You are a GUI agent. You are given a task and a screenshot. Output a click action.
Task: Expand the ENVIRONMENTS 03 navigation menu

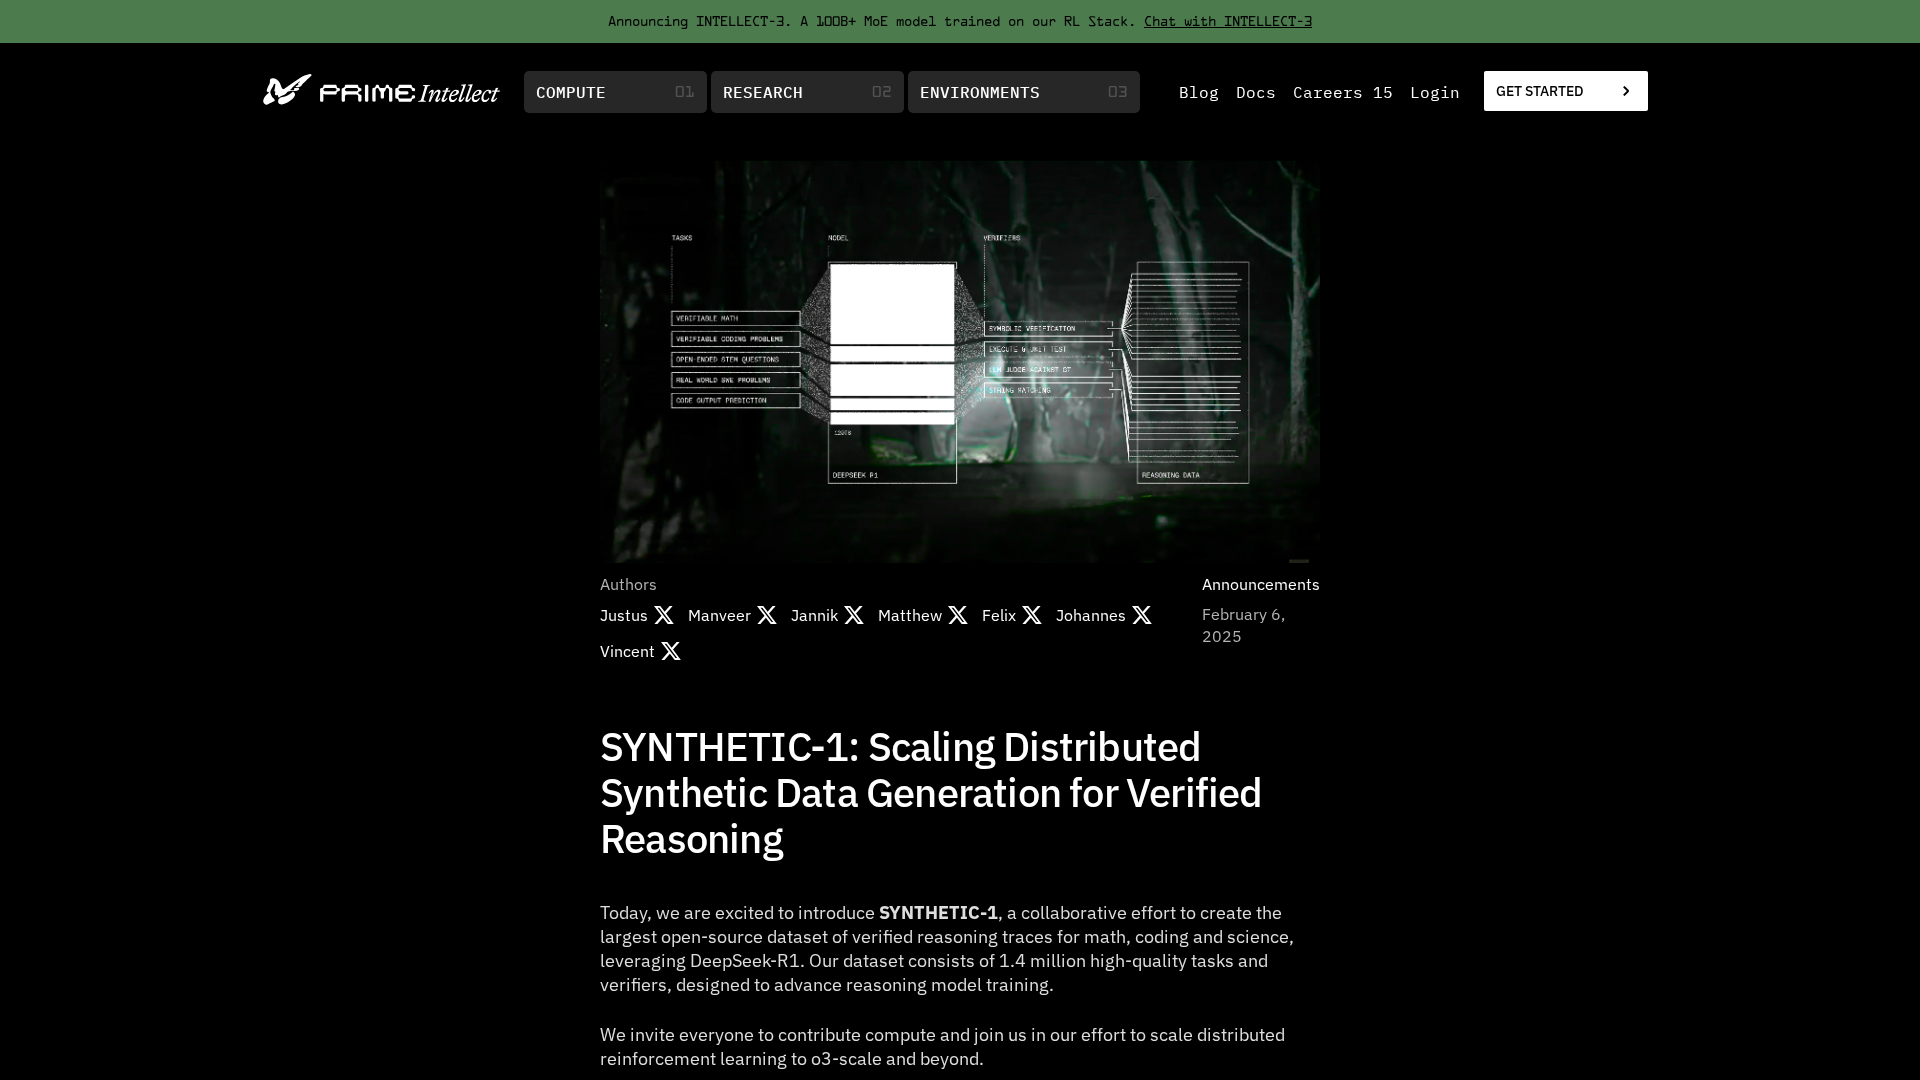pyautogui.click(x=1023, y=92)
